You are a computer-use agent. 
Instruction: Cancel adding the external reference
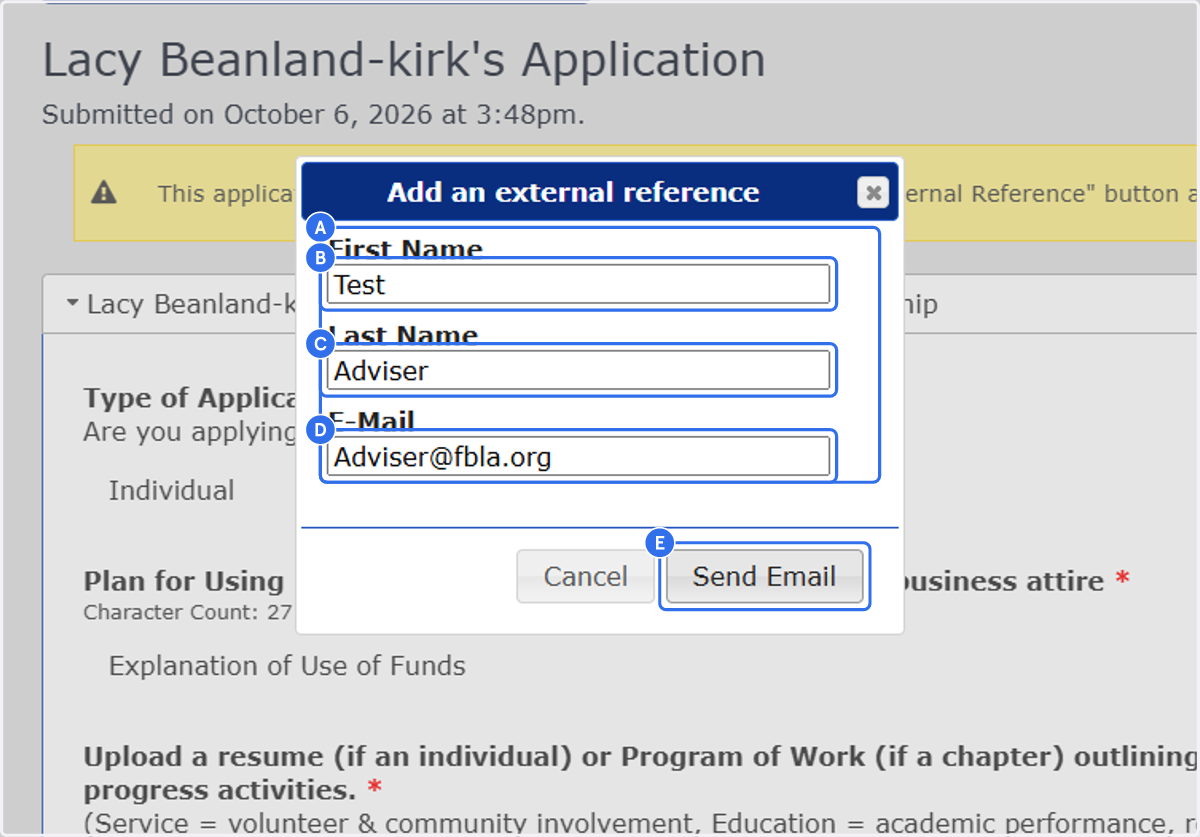pos(585,576)
